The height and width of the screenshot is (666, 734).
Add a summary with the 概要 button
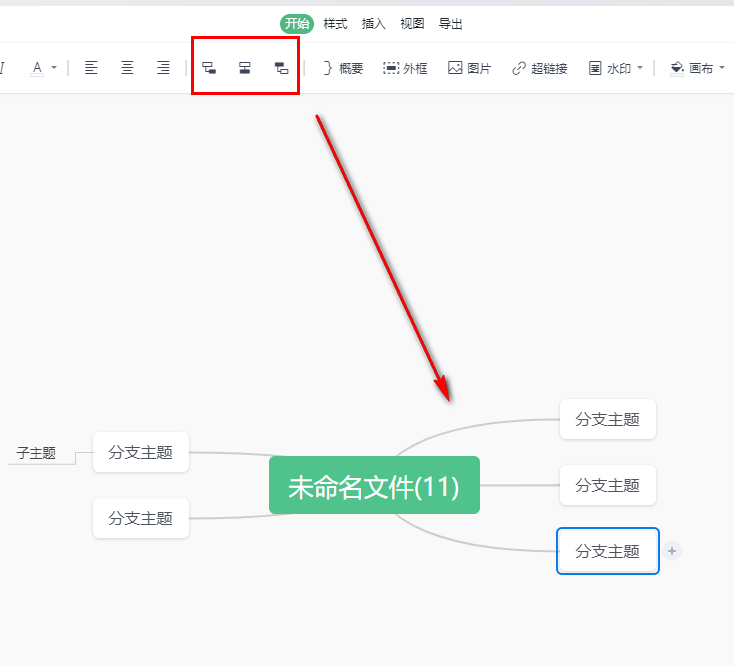tap(343, 68)
